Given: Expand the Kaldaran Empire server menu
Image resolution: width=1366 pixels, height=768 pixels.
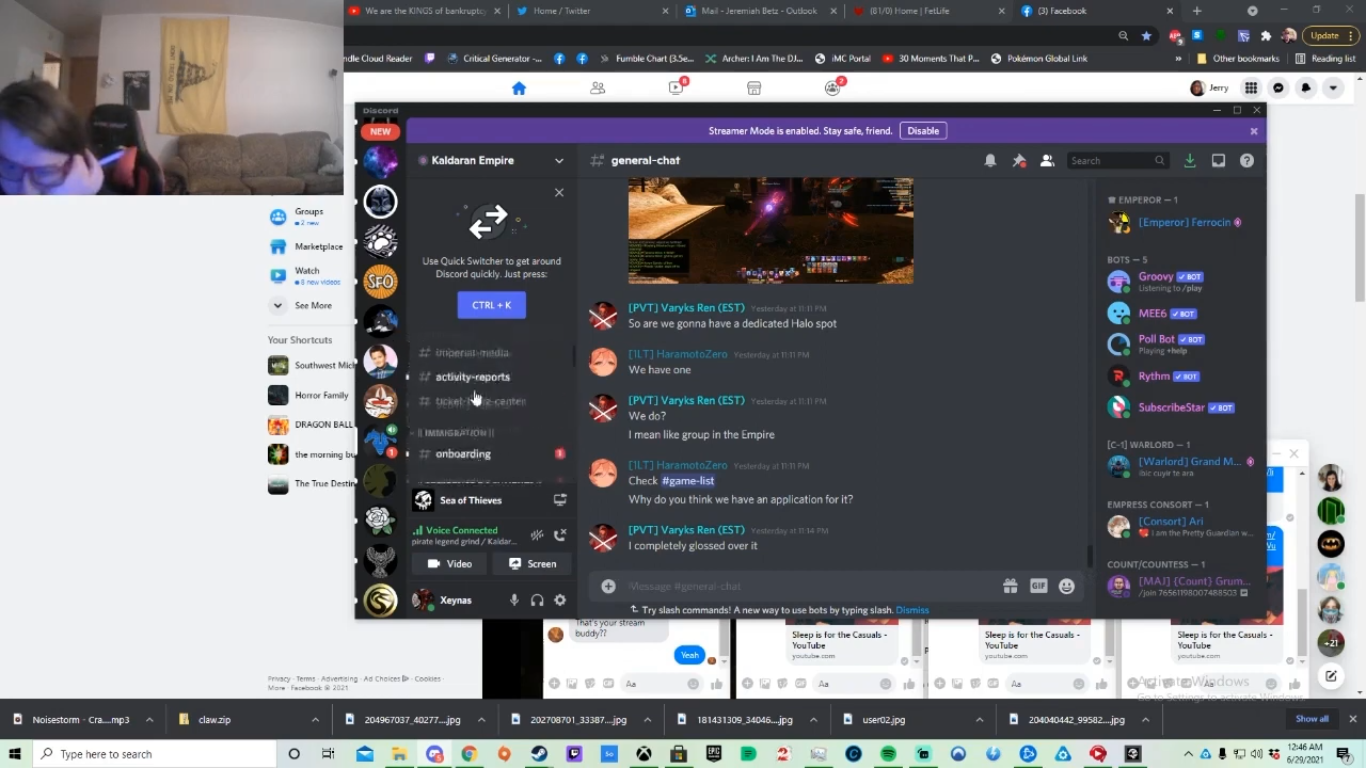Looking at the screenshot, I should pyautogui.click(x=559, y=160).
